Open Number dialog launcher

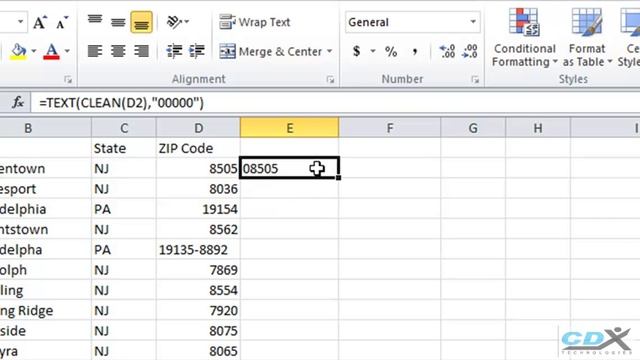[x=475, y=80]
